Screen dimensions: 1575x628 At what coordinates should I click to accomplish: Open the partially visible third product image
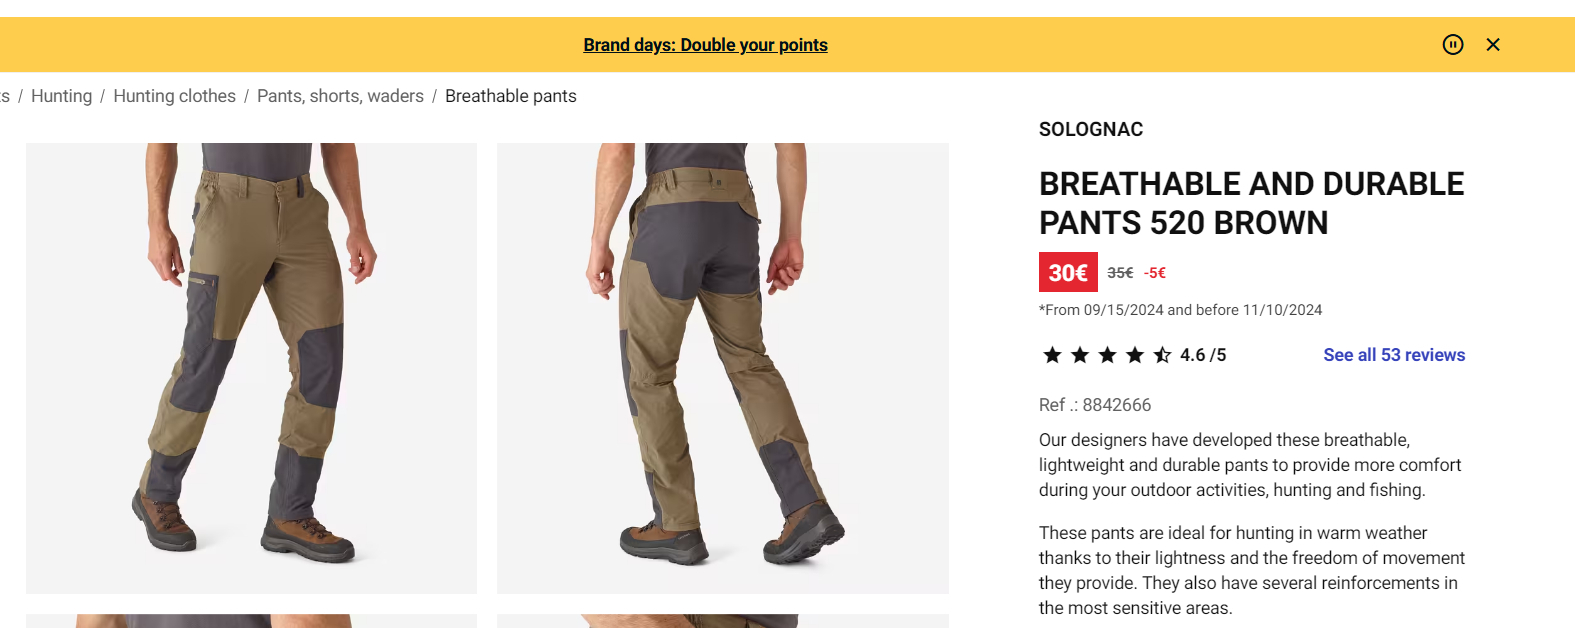(x=251, y=621)
